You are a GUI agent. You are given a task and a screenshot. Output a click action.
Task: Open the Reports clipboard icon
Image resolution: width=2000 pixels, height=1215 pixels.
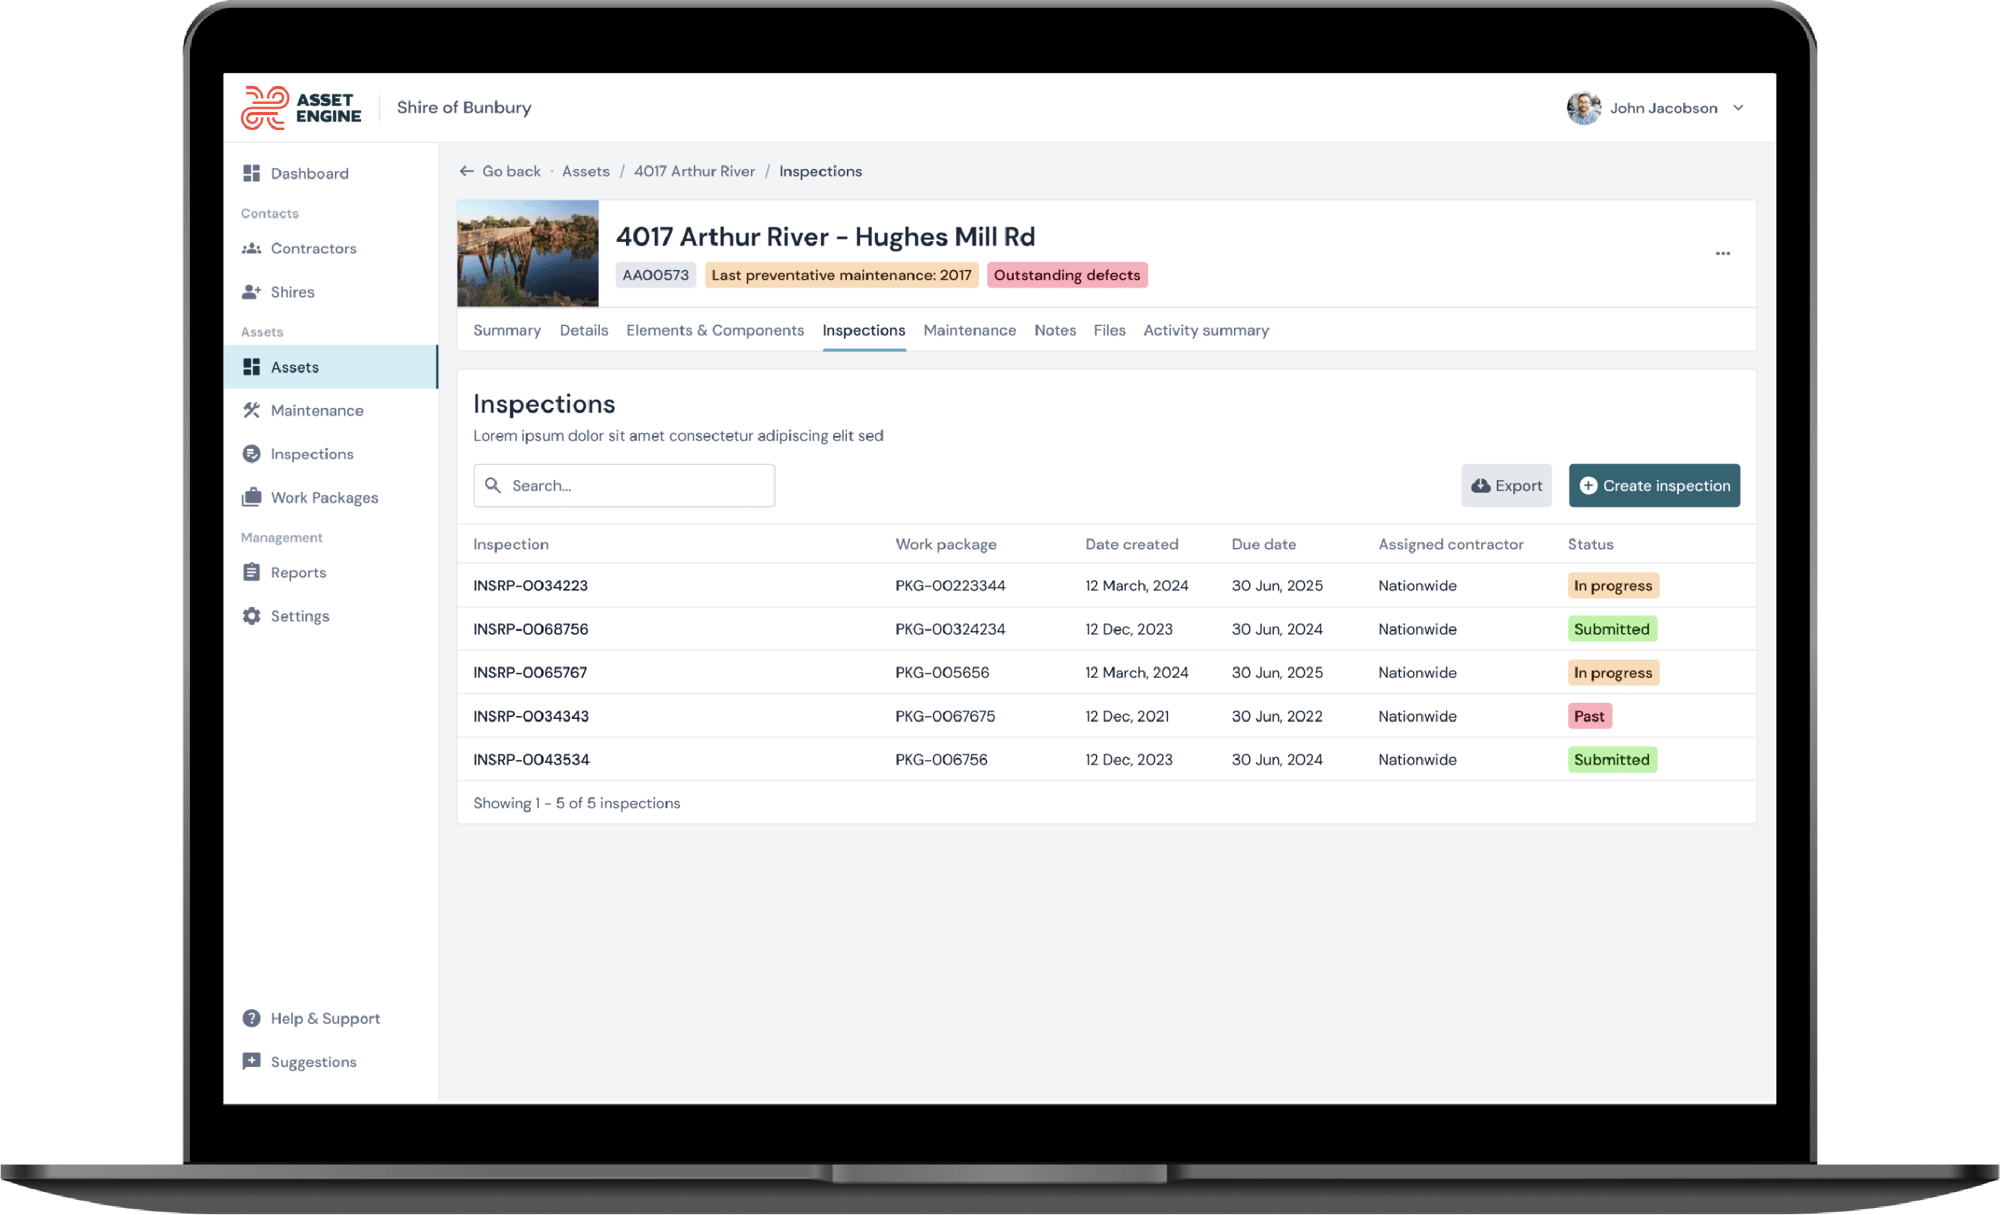pyautogui.click(x=251, y=572)
